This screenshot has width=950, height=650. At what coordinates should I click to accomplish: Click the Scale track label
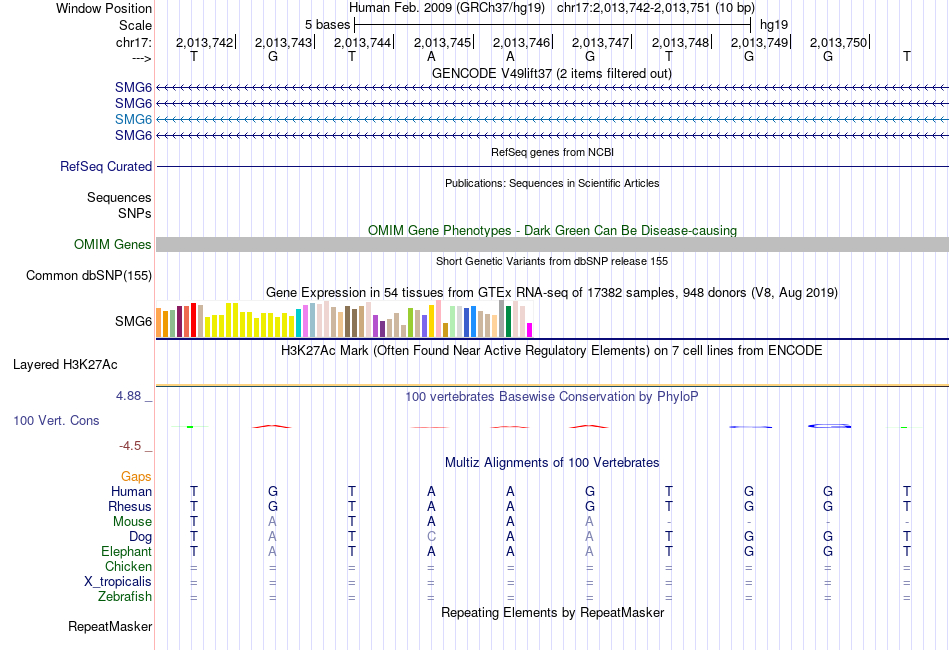[x=135, y=25]
